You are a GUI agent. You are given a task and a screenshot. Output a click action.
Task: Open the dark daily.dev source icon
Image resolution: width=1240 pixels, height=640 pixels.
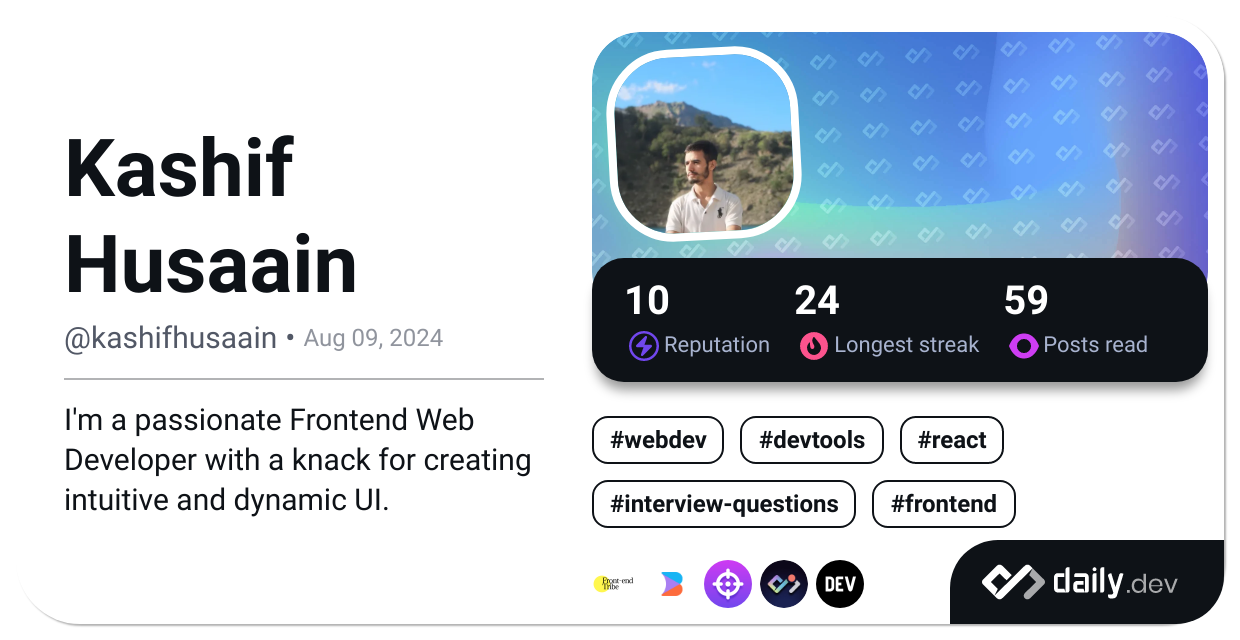pos(784,584)
